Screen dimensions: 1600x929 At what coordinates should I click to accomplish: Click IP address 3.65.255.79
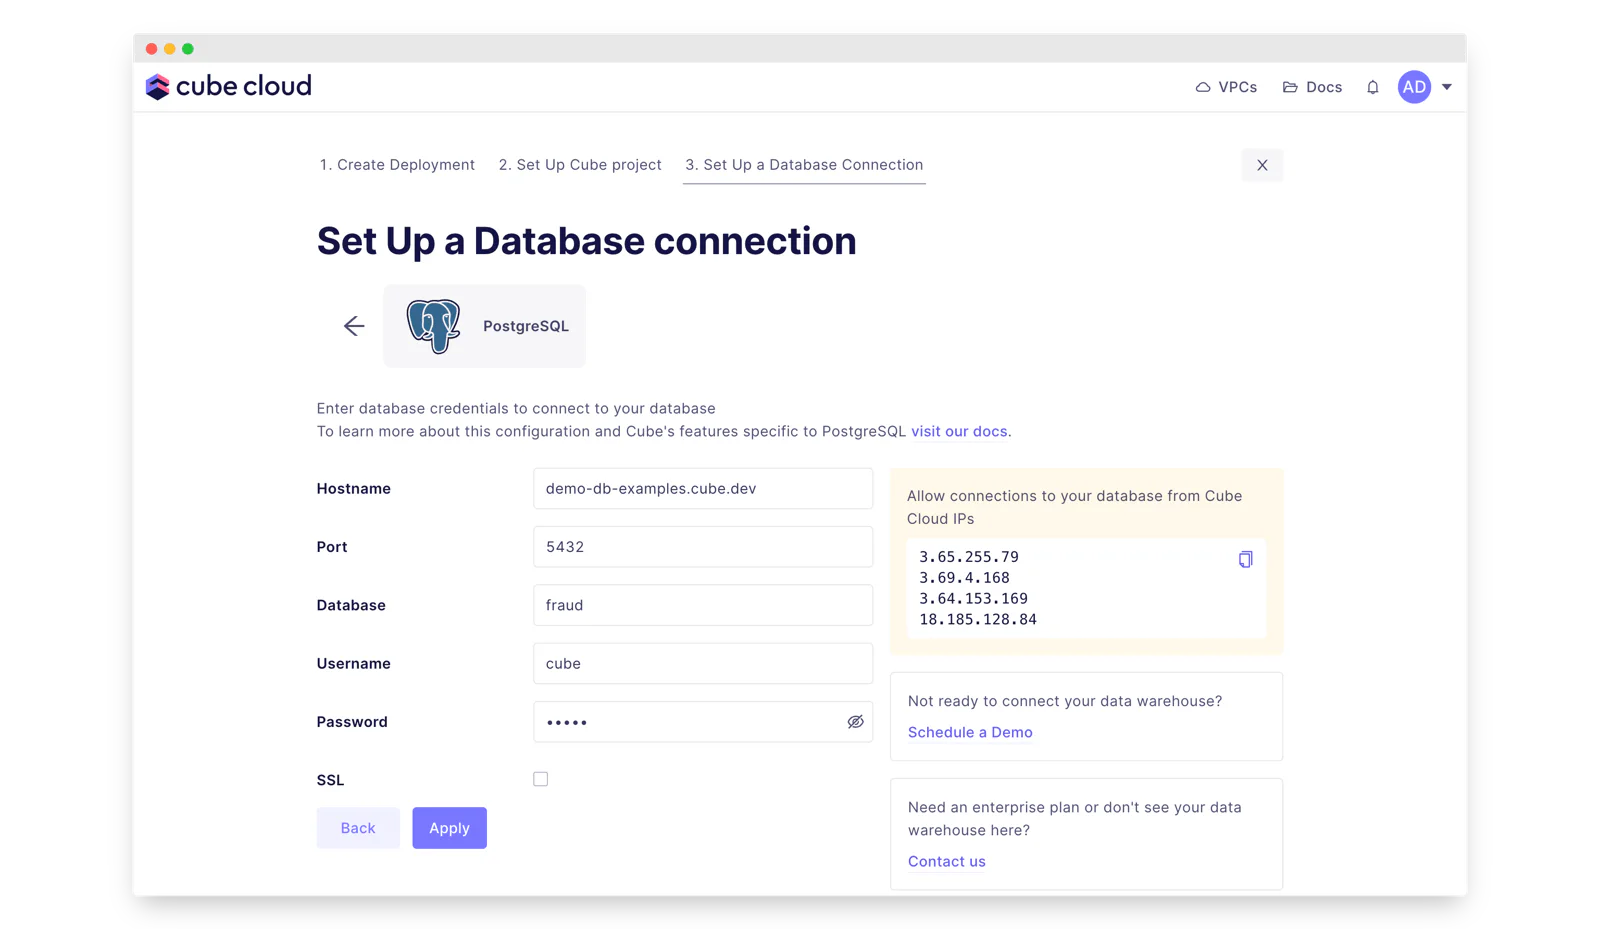pyautogui.click(x=968, y=557)
